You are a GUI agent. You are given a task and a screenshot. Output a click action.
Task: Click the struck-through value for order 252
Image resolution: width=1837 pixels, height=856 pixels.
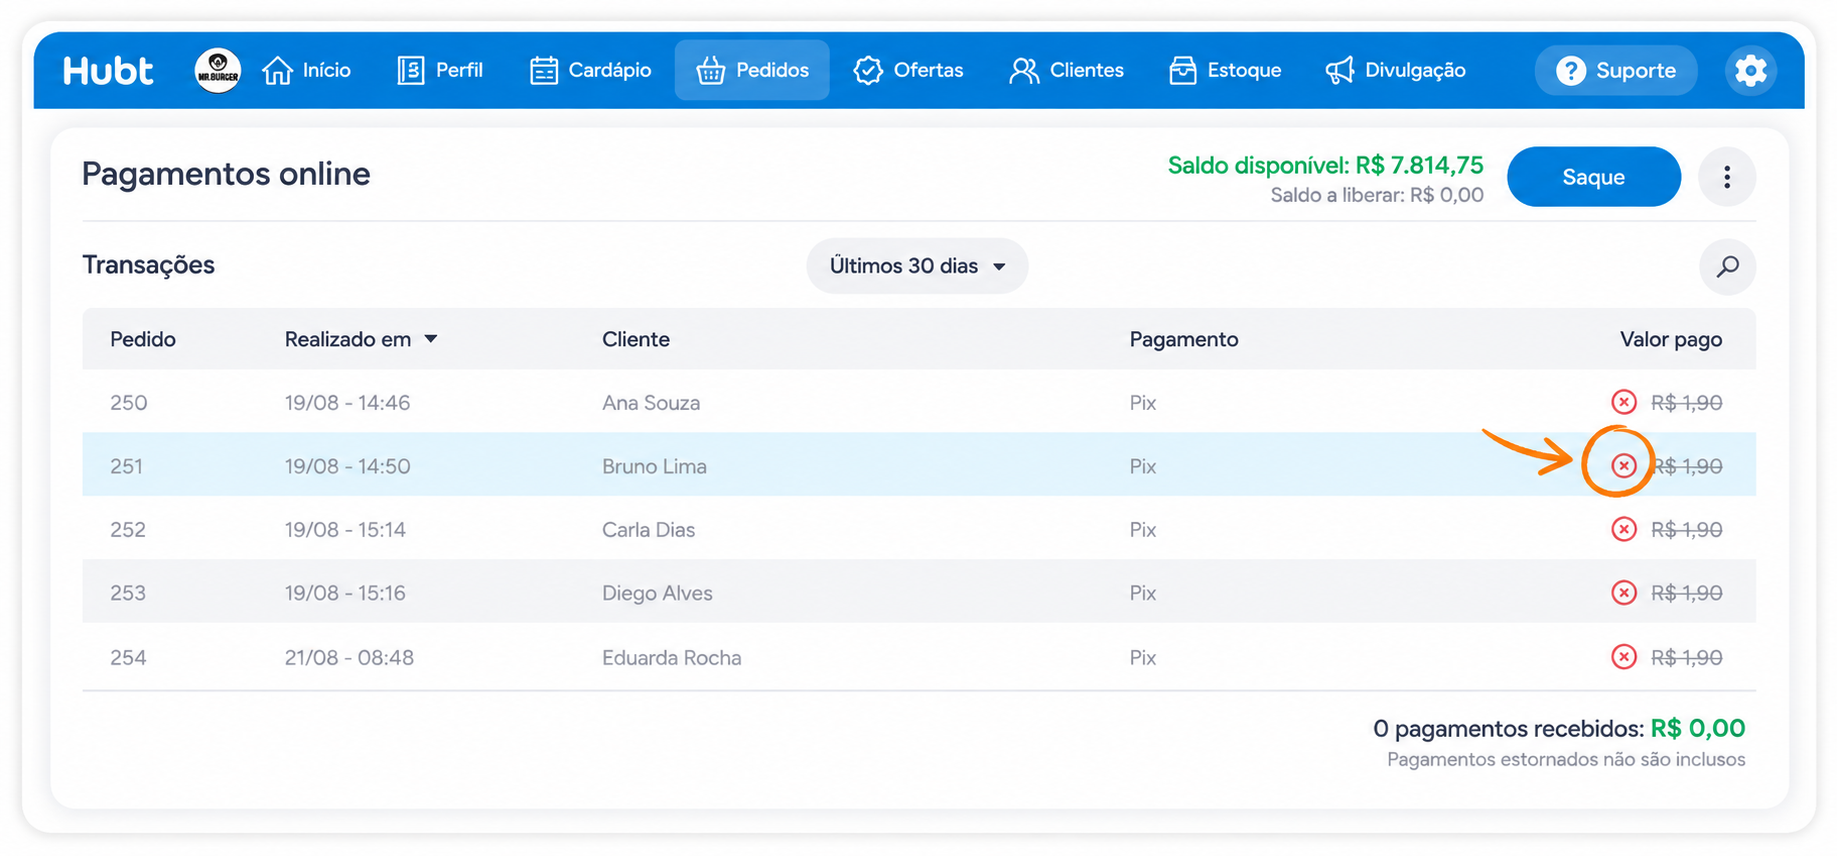1686,530
